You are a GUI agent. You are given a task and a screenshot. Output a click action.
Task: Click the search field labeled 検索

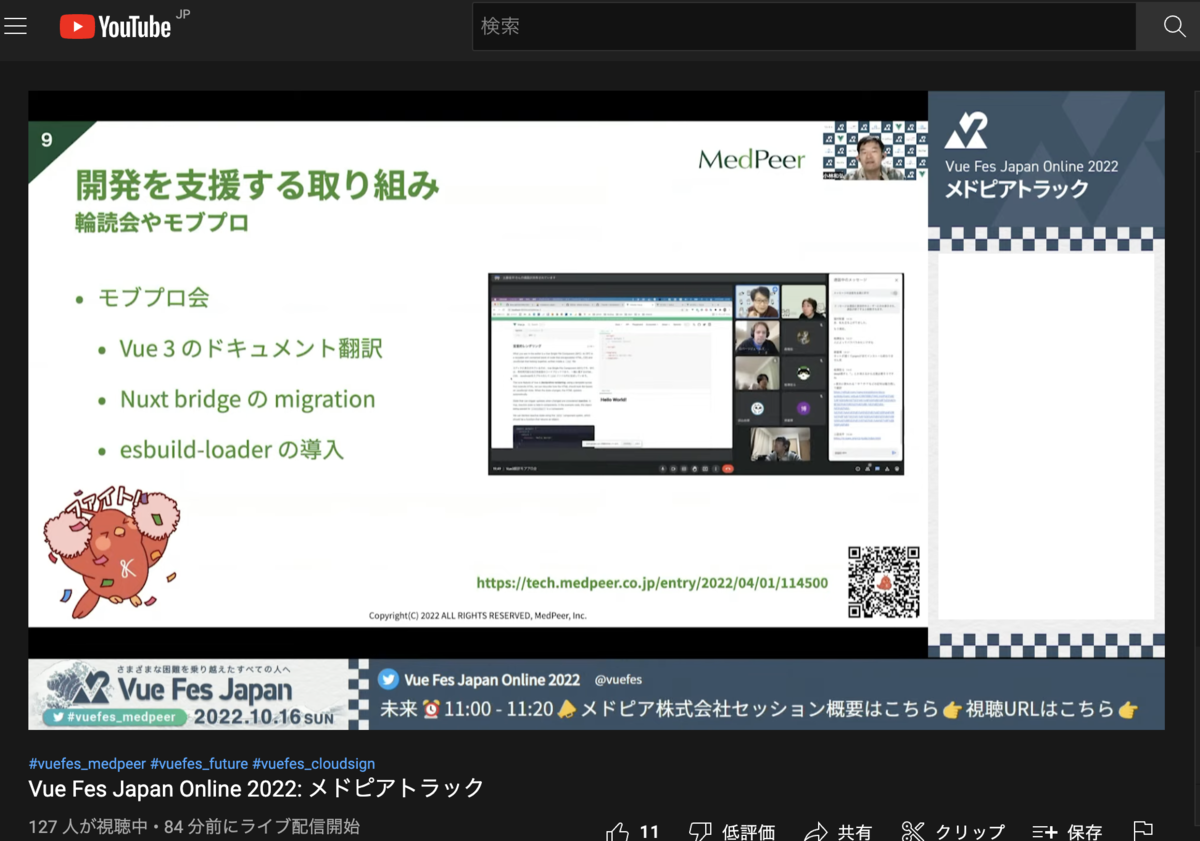tap(804, 26)
